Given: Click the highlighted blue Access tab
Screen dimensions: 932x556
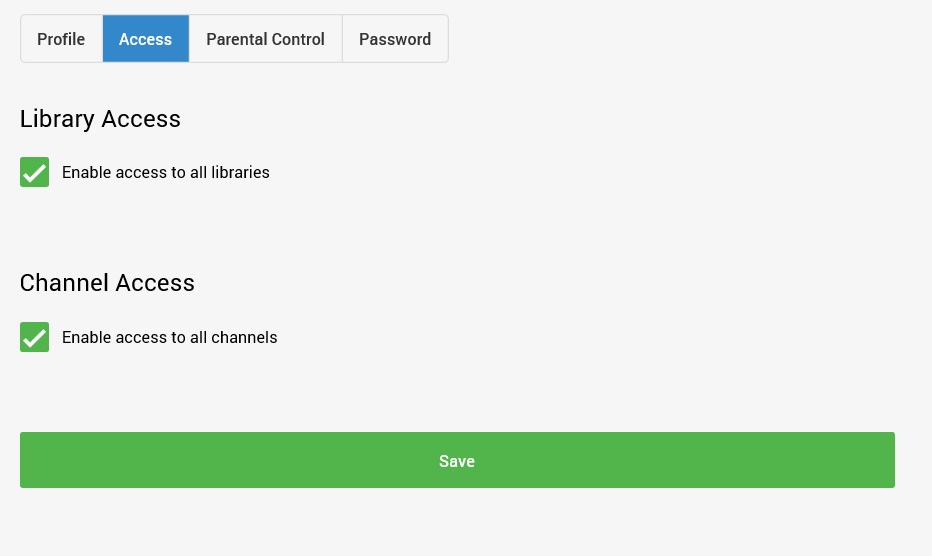Looking at the screenshot, I should click(x=145, y=39).
